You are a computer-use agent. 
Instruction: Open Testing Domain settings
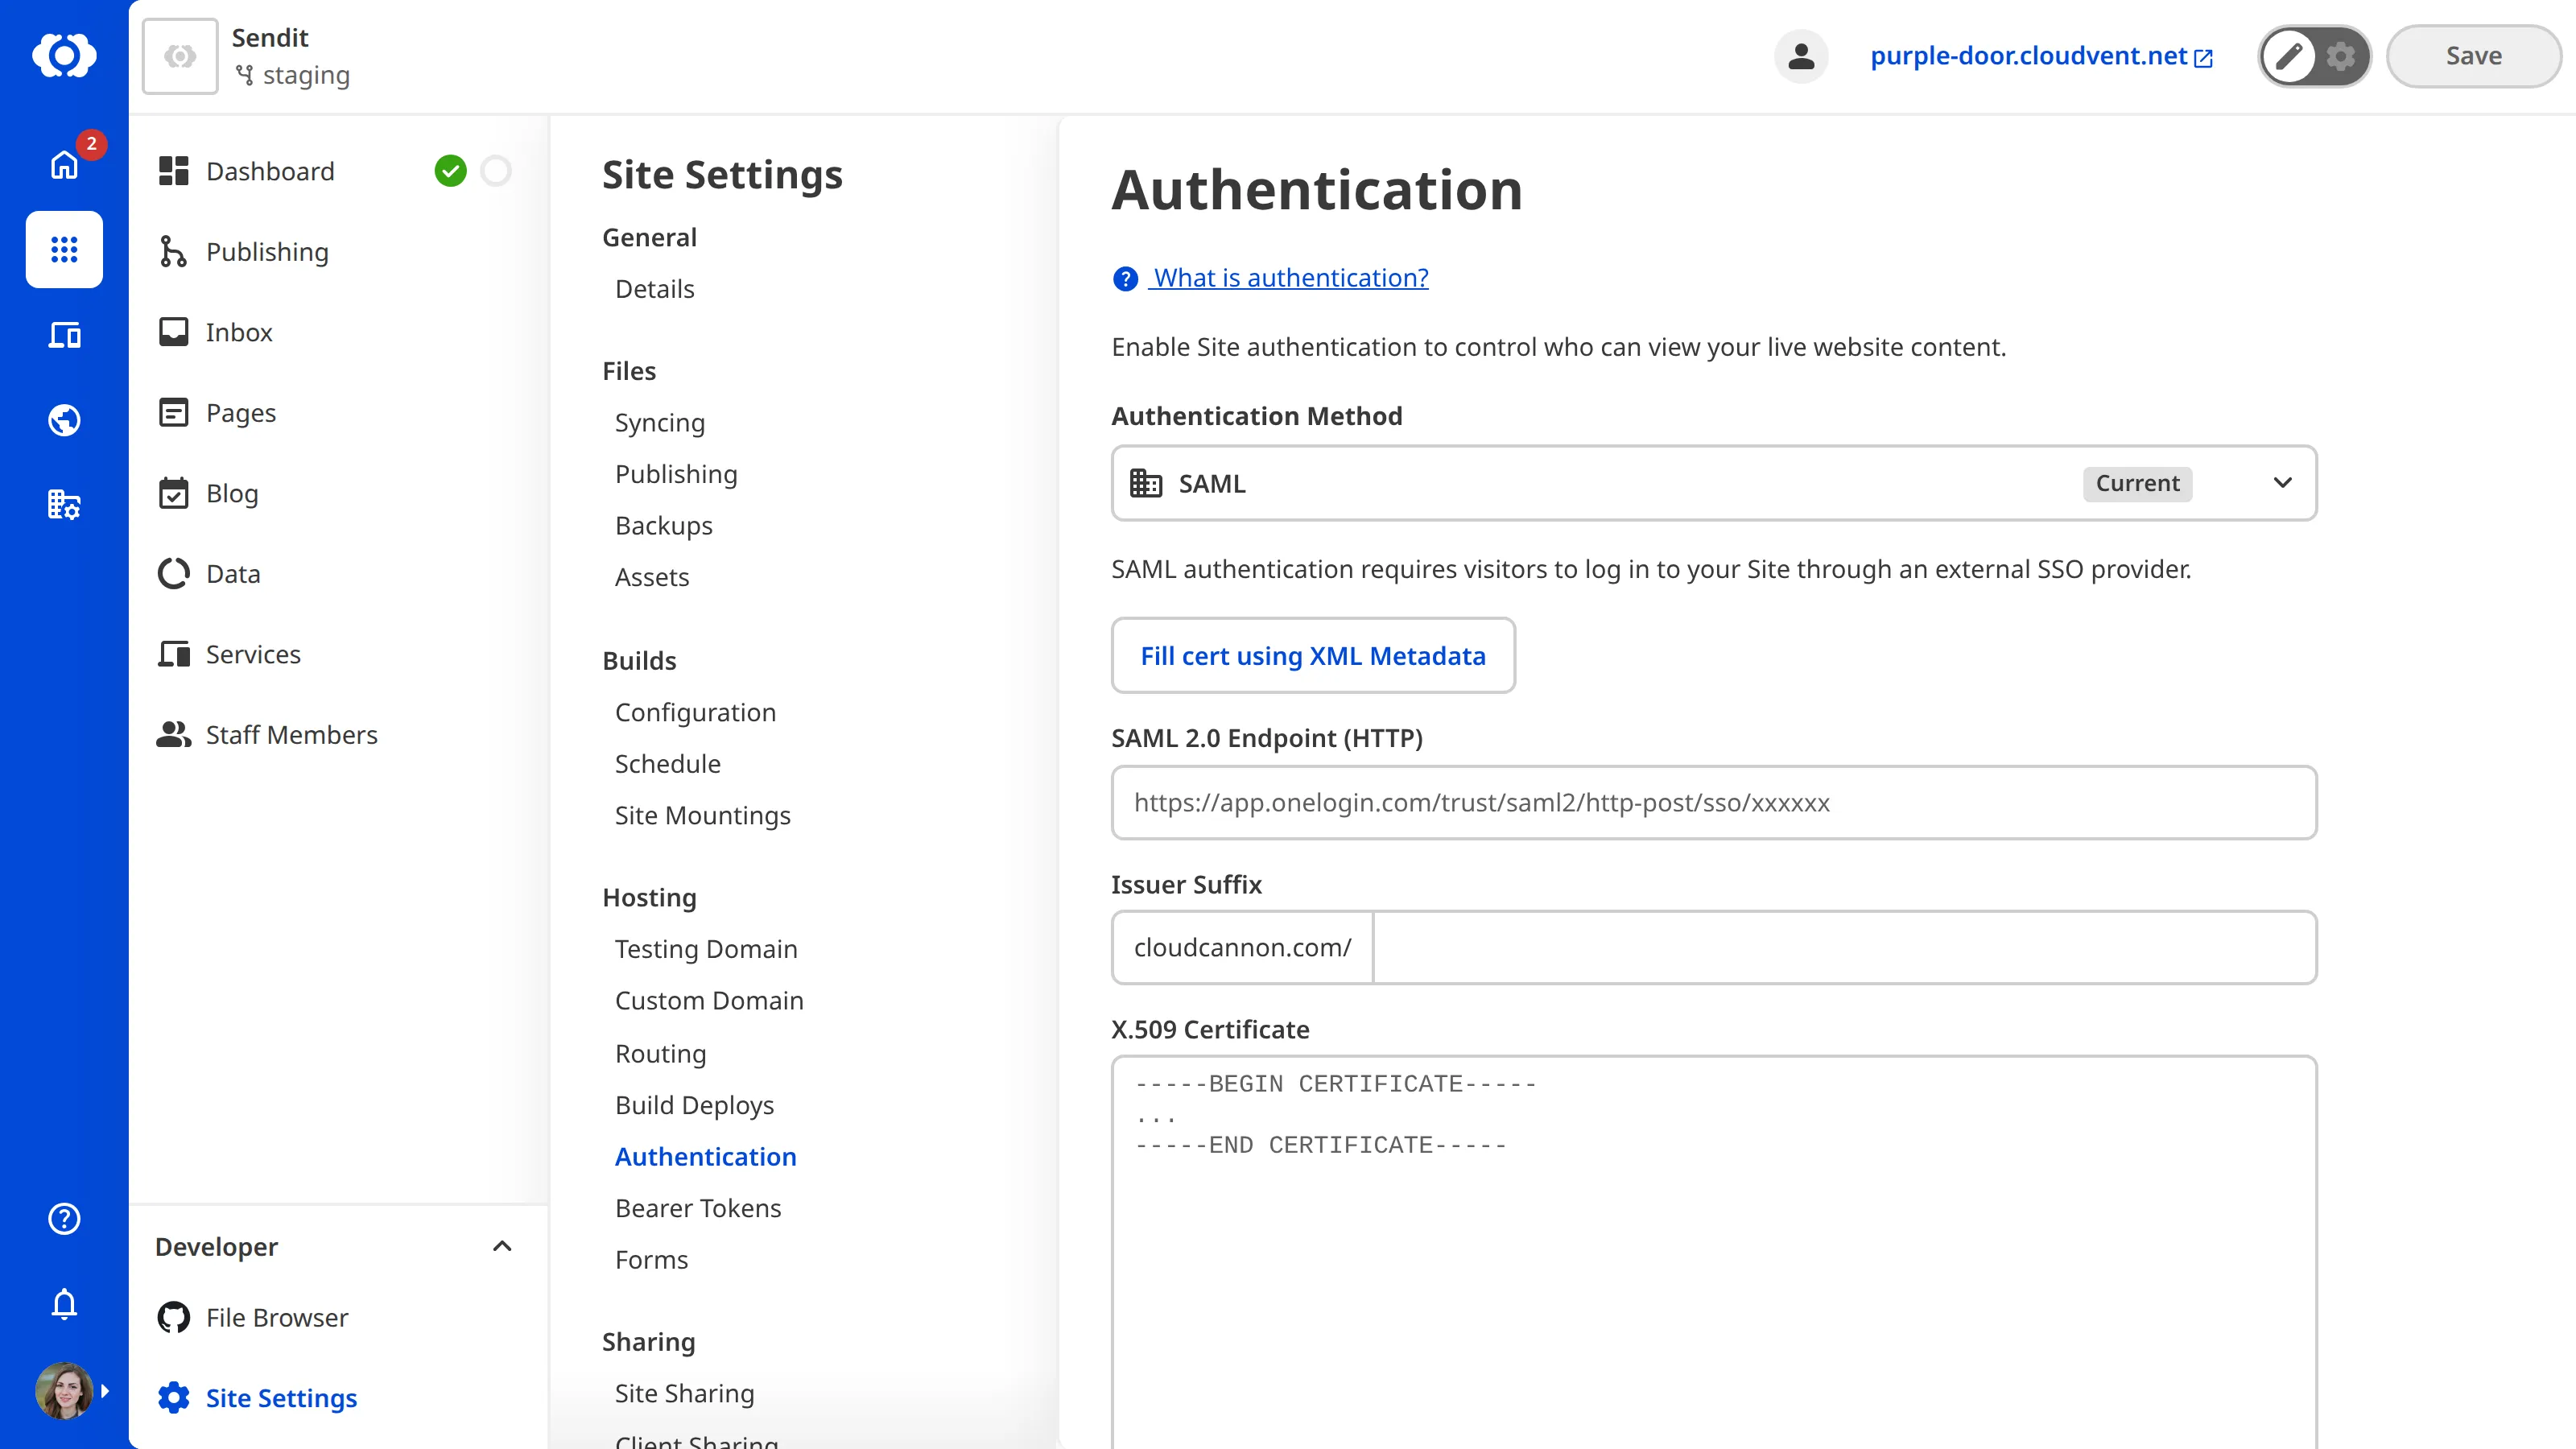[706, 949]
